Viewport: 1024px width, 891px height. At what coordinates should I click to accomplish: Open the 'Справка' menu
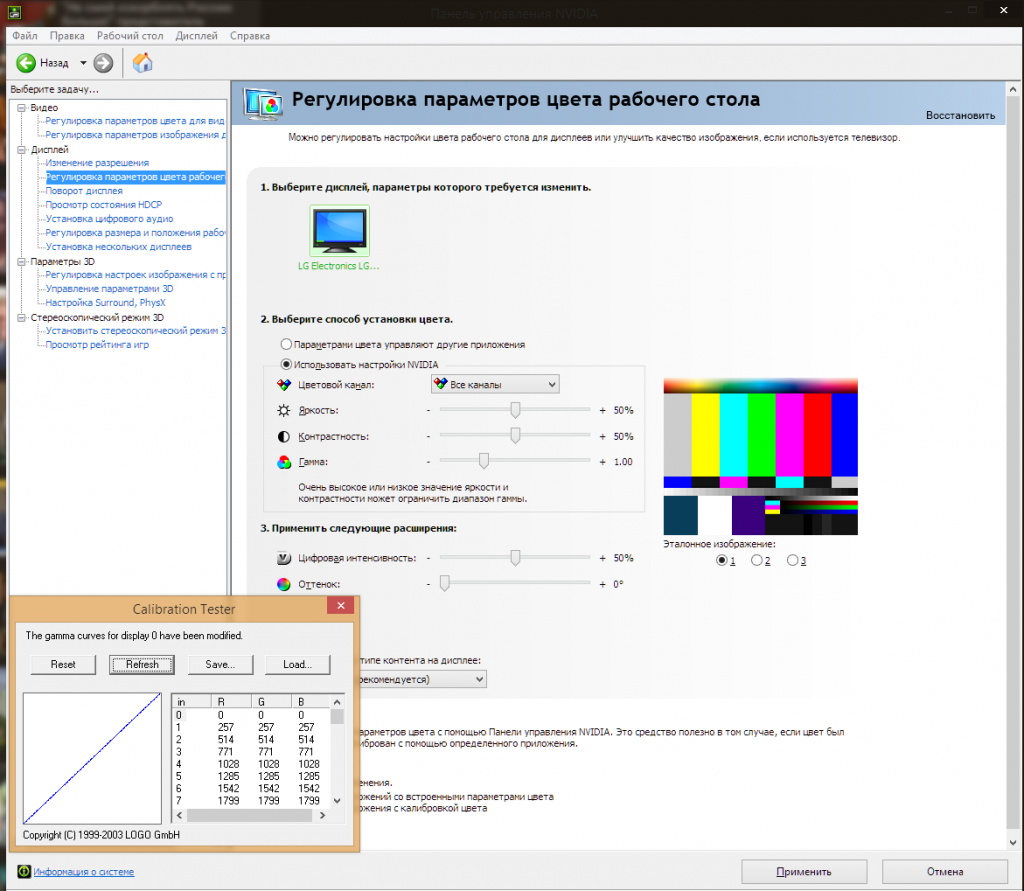249,36
